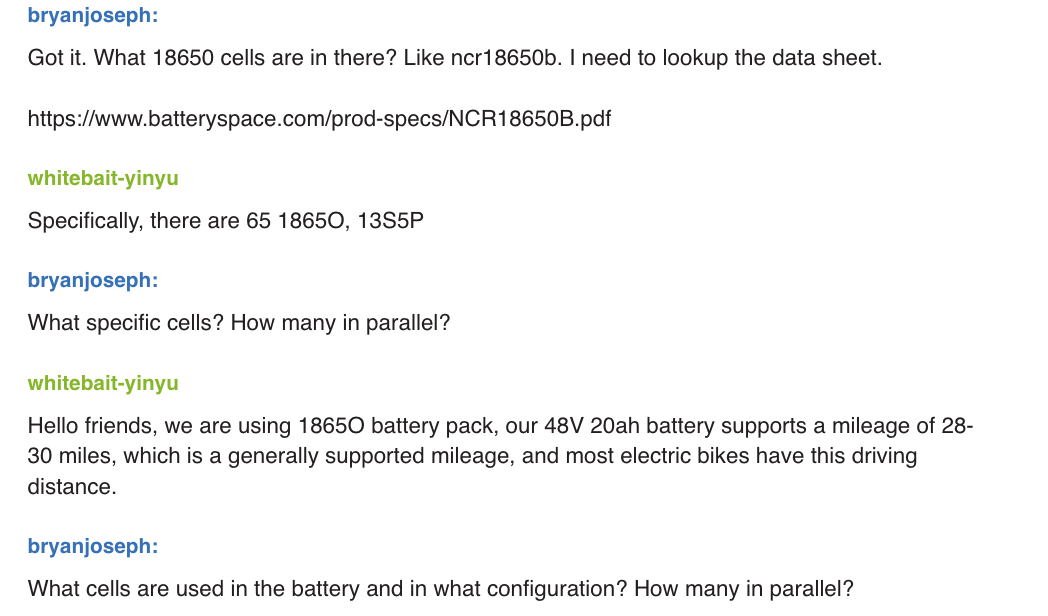Click the "Hello friends" opening line

pyautogui.click(x=500, y=426)
